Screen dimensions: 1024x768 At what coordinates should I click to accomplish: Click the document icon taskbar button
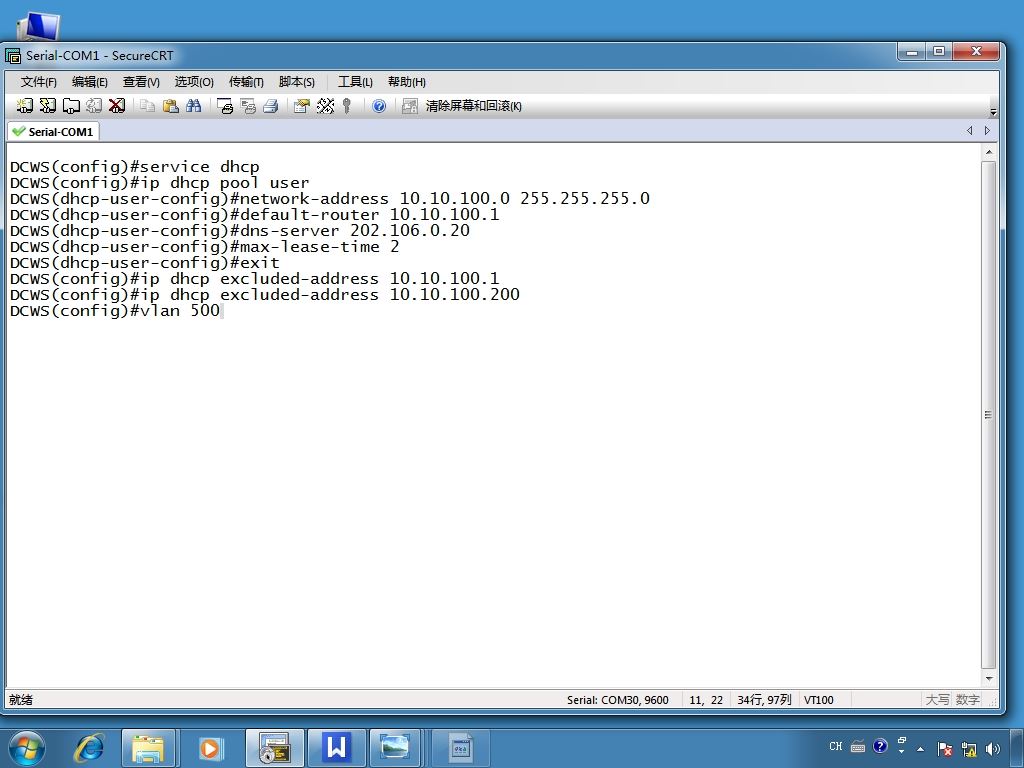460,748
